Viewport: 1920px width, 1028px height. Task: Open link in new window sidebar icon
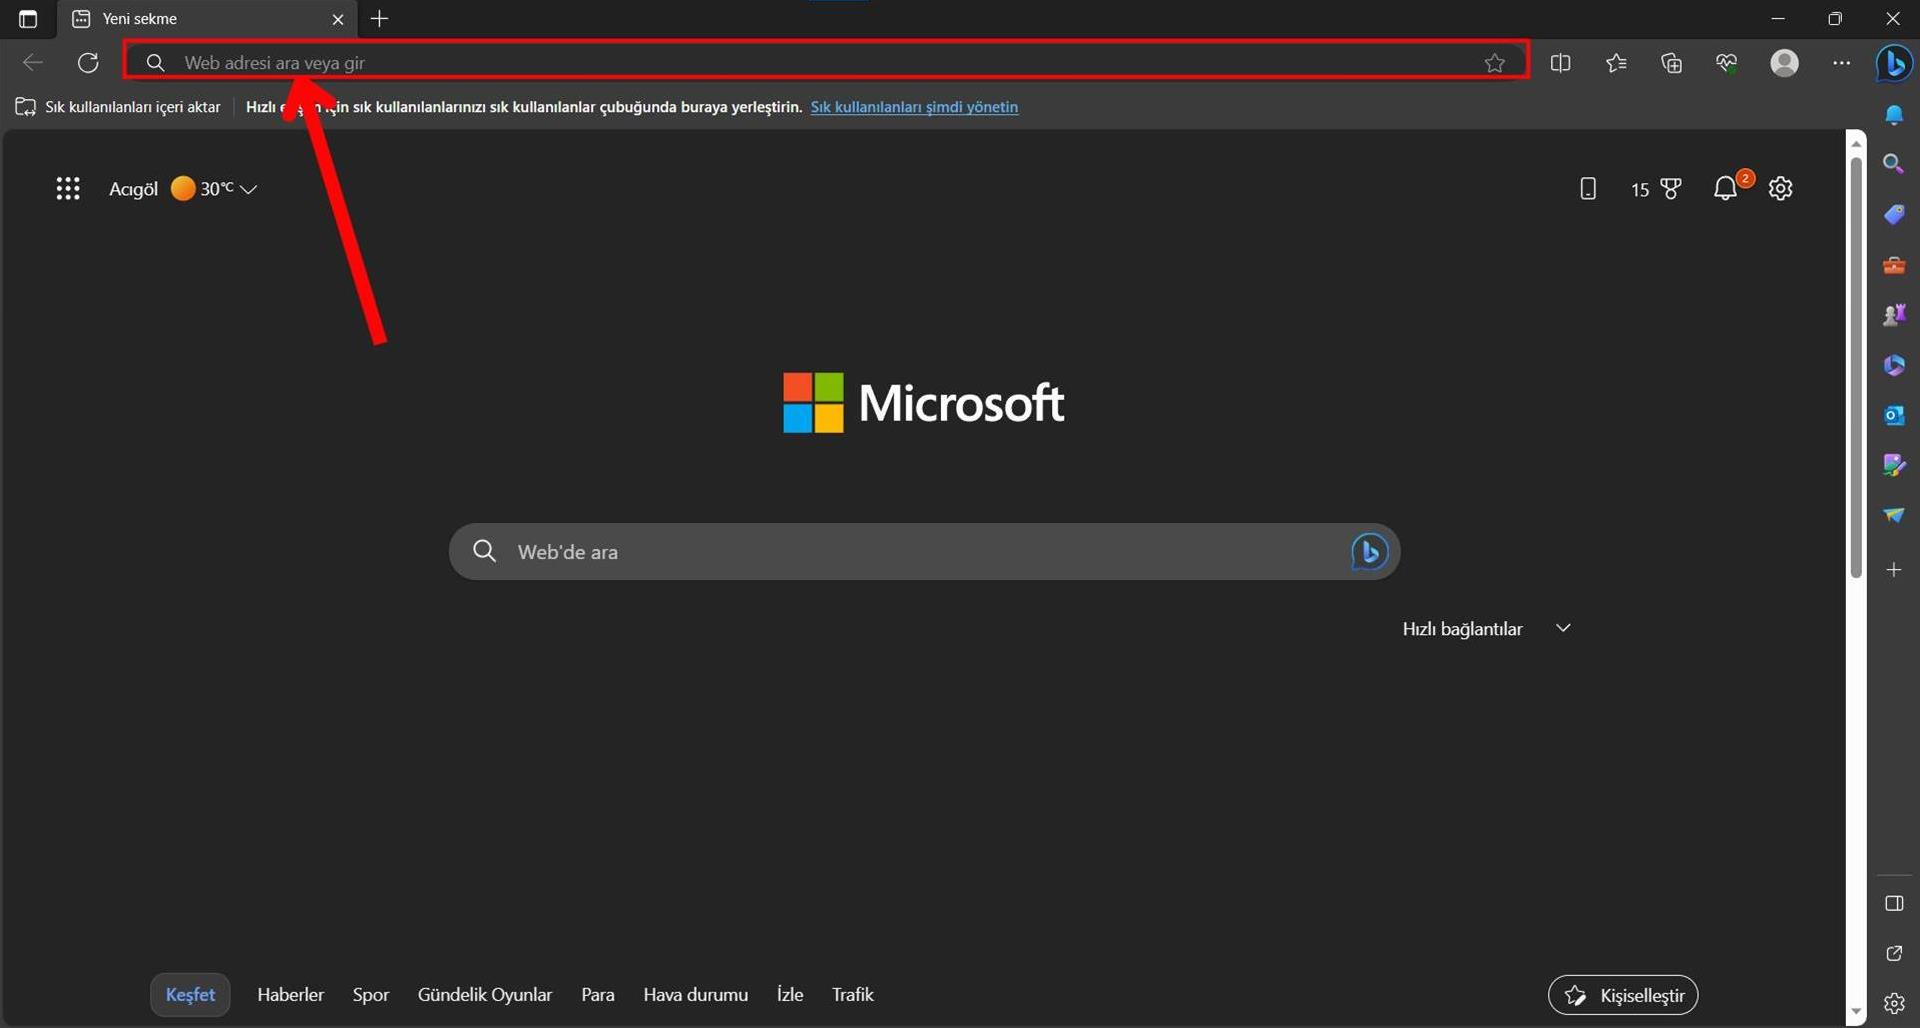click(1894, 954)
